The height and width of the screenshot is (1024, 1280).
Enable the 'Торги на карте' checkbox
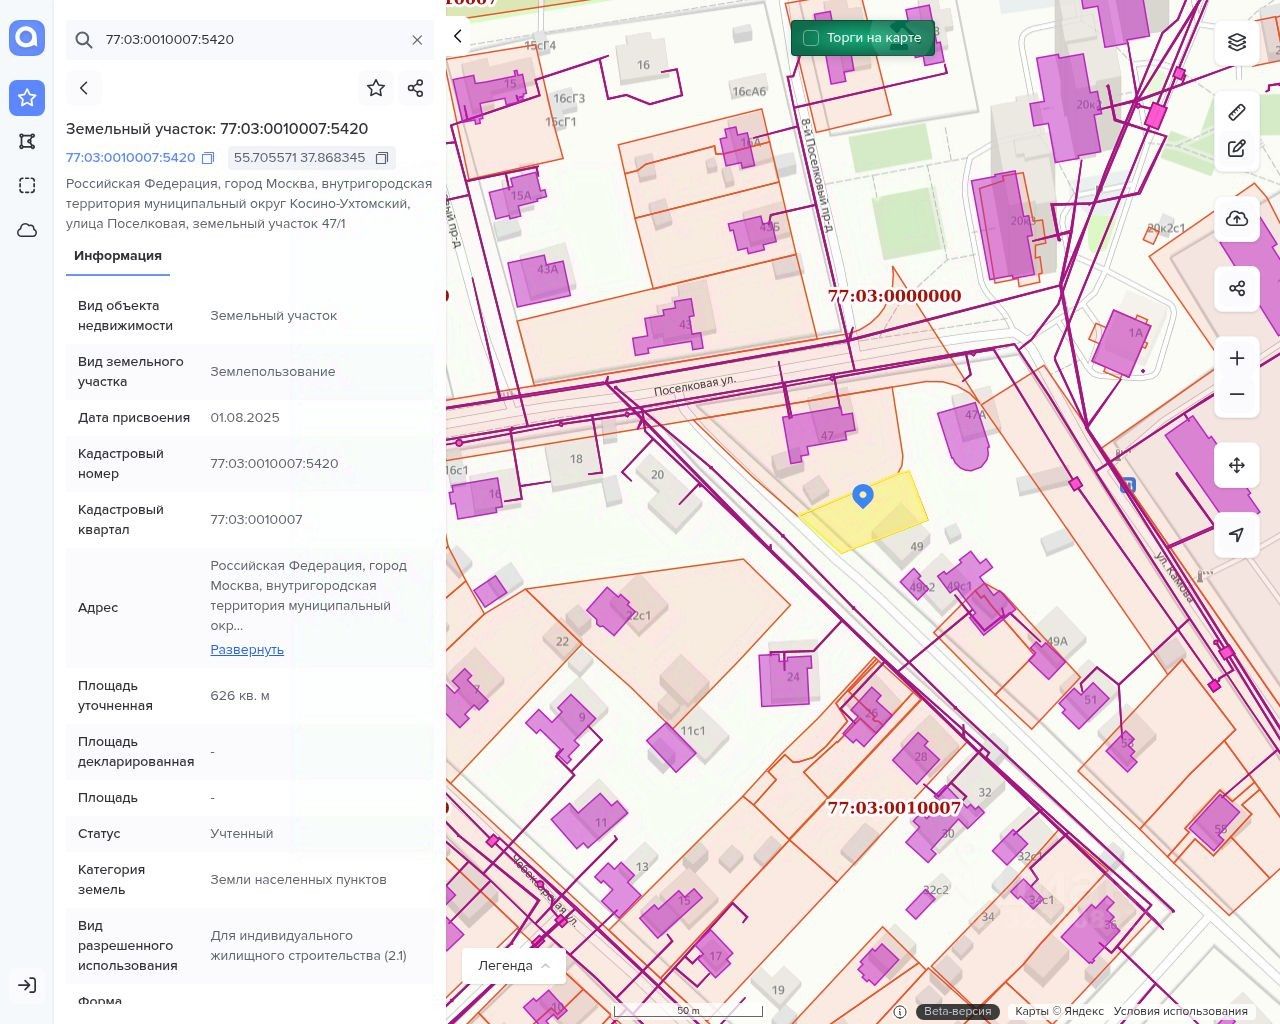click(811, 38)
